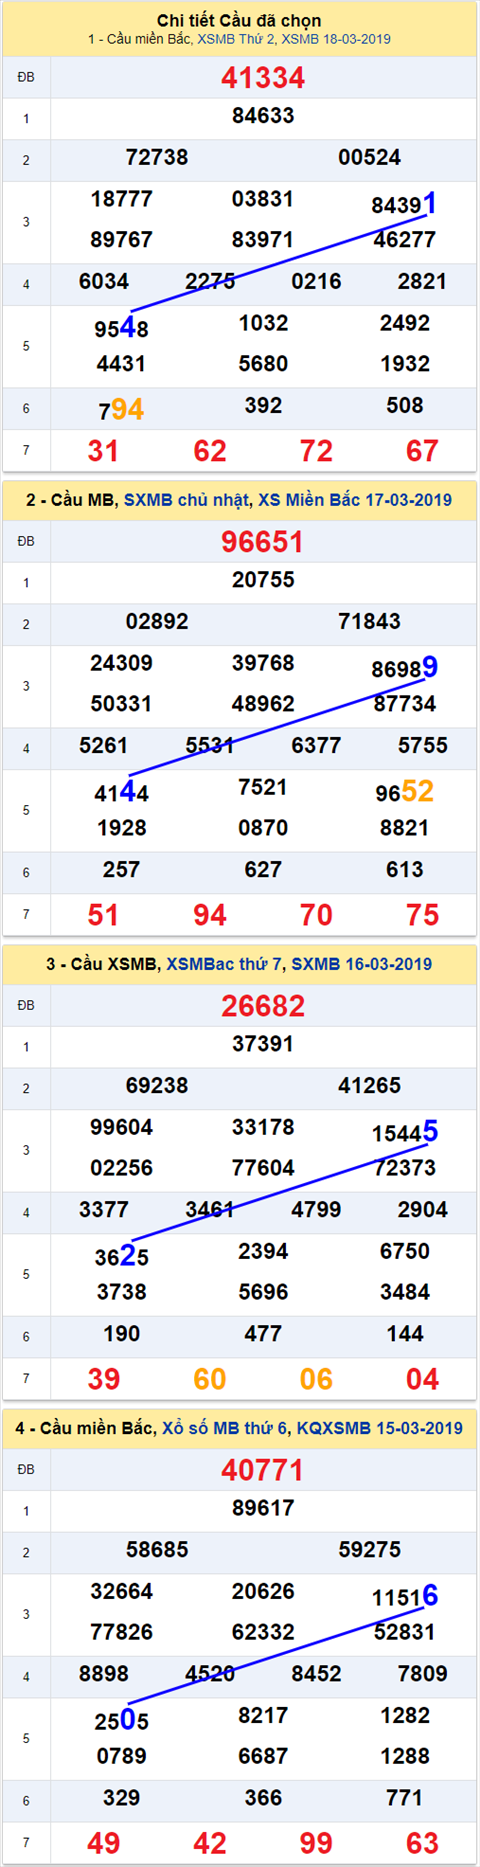Click fourth prize number 6034
The width and height of the screenshot is (480, 1867).
[104, 282]
